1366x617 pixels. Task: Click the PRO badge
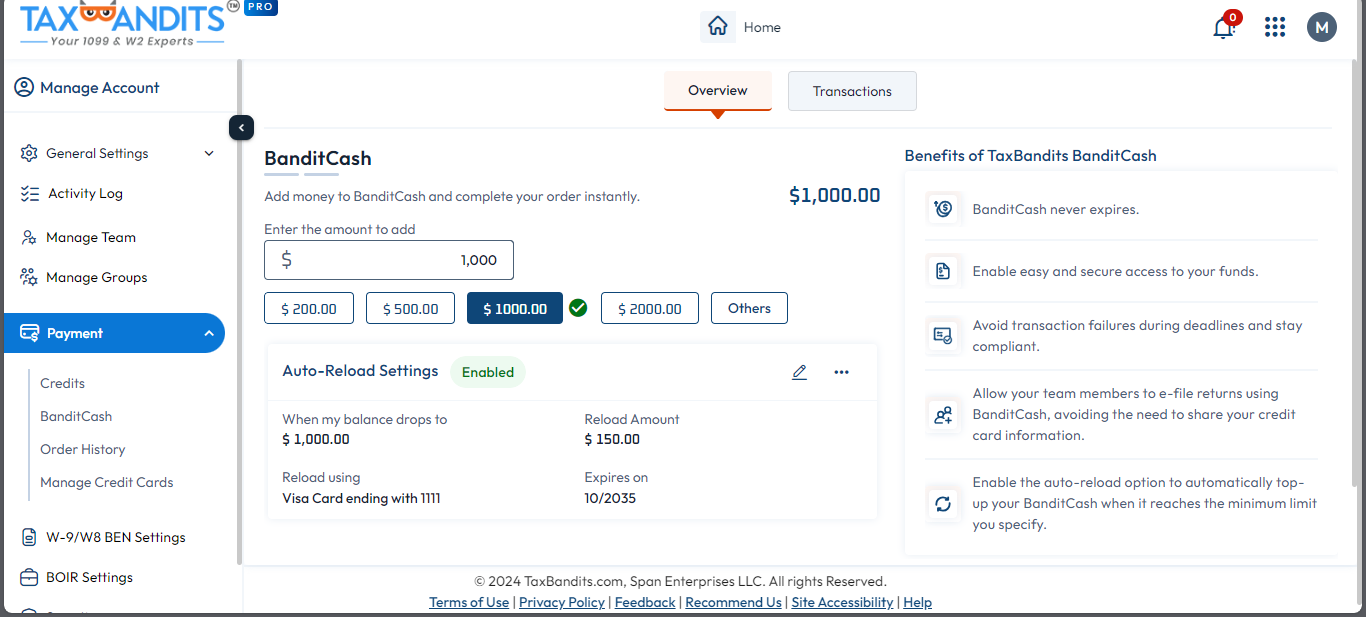pos(261,7)
